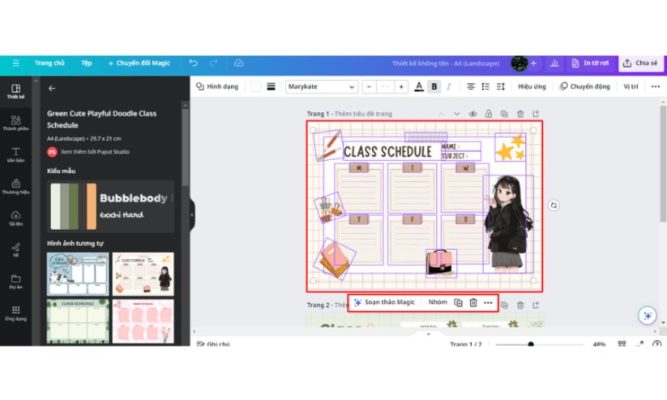This screenshot has height=400, width=667.
Task: Open the Văn bản (Text) sidebar panel
Action: tap(16, 154)
